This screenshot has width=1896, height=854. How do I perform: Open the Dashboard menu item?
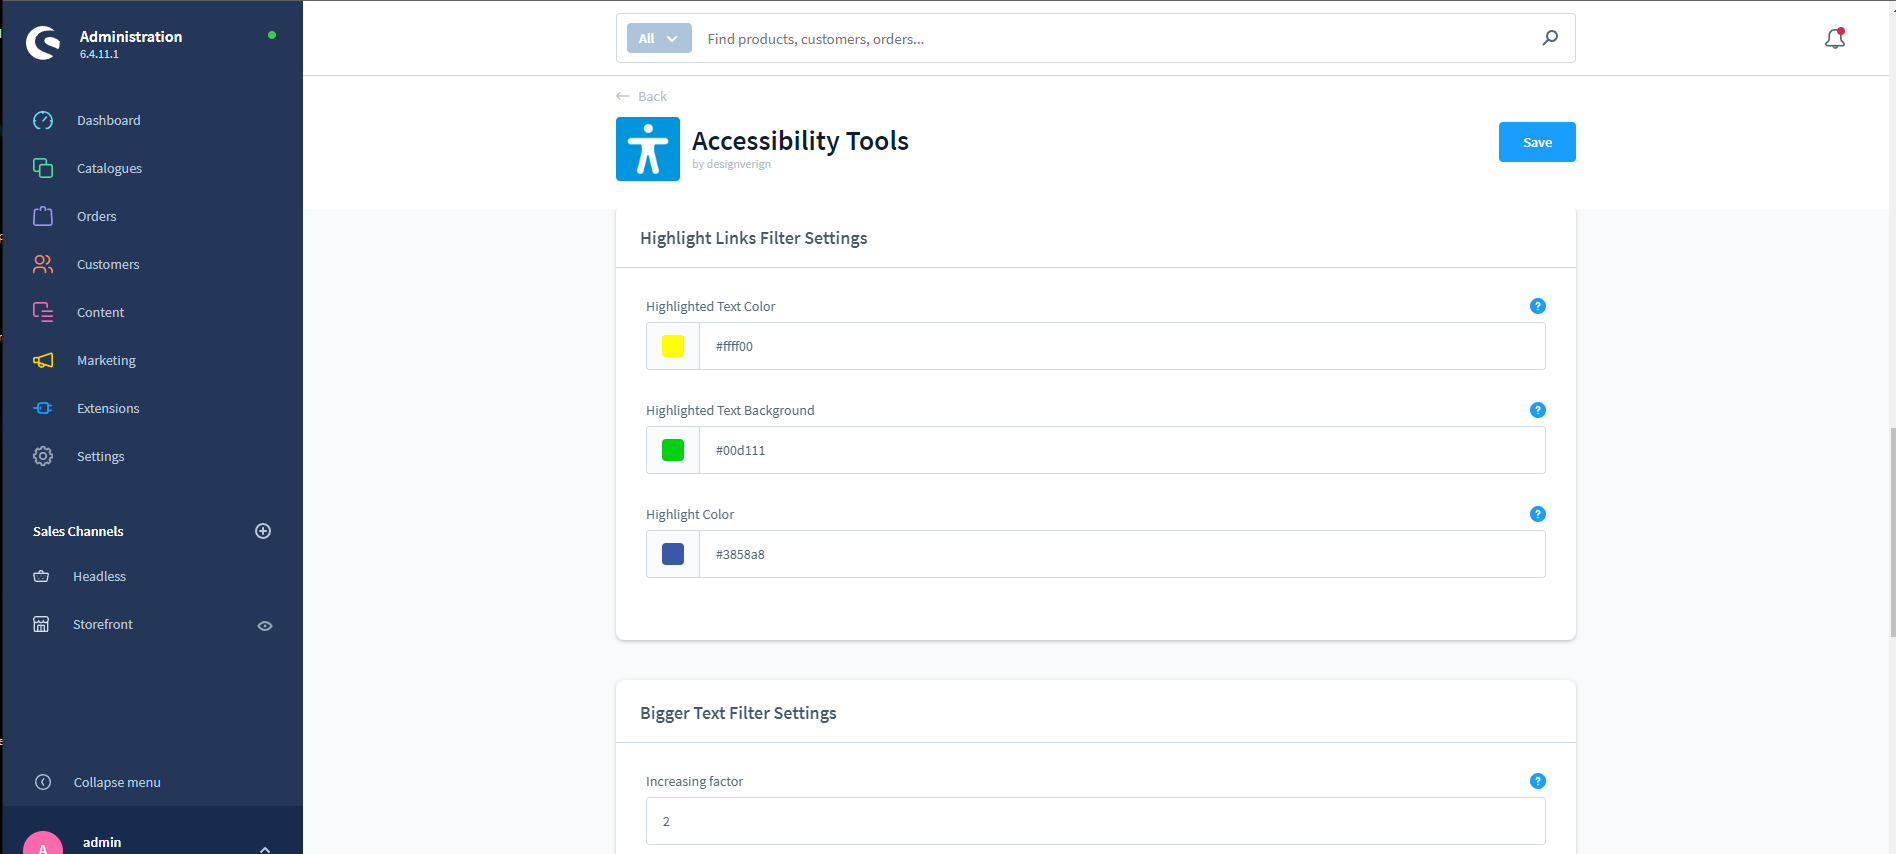109,120
